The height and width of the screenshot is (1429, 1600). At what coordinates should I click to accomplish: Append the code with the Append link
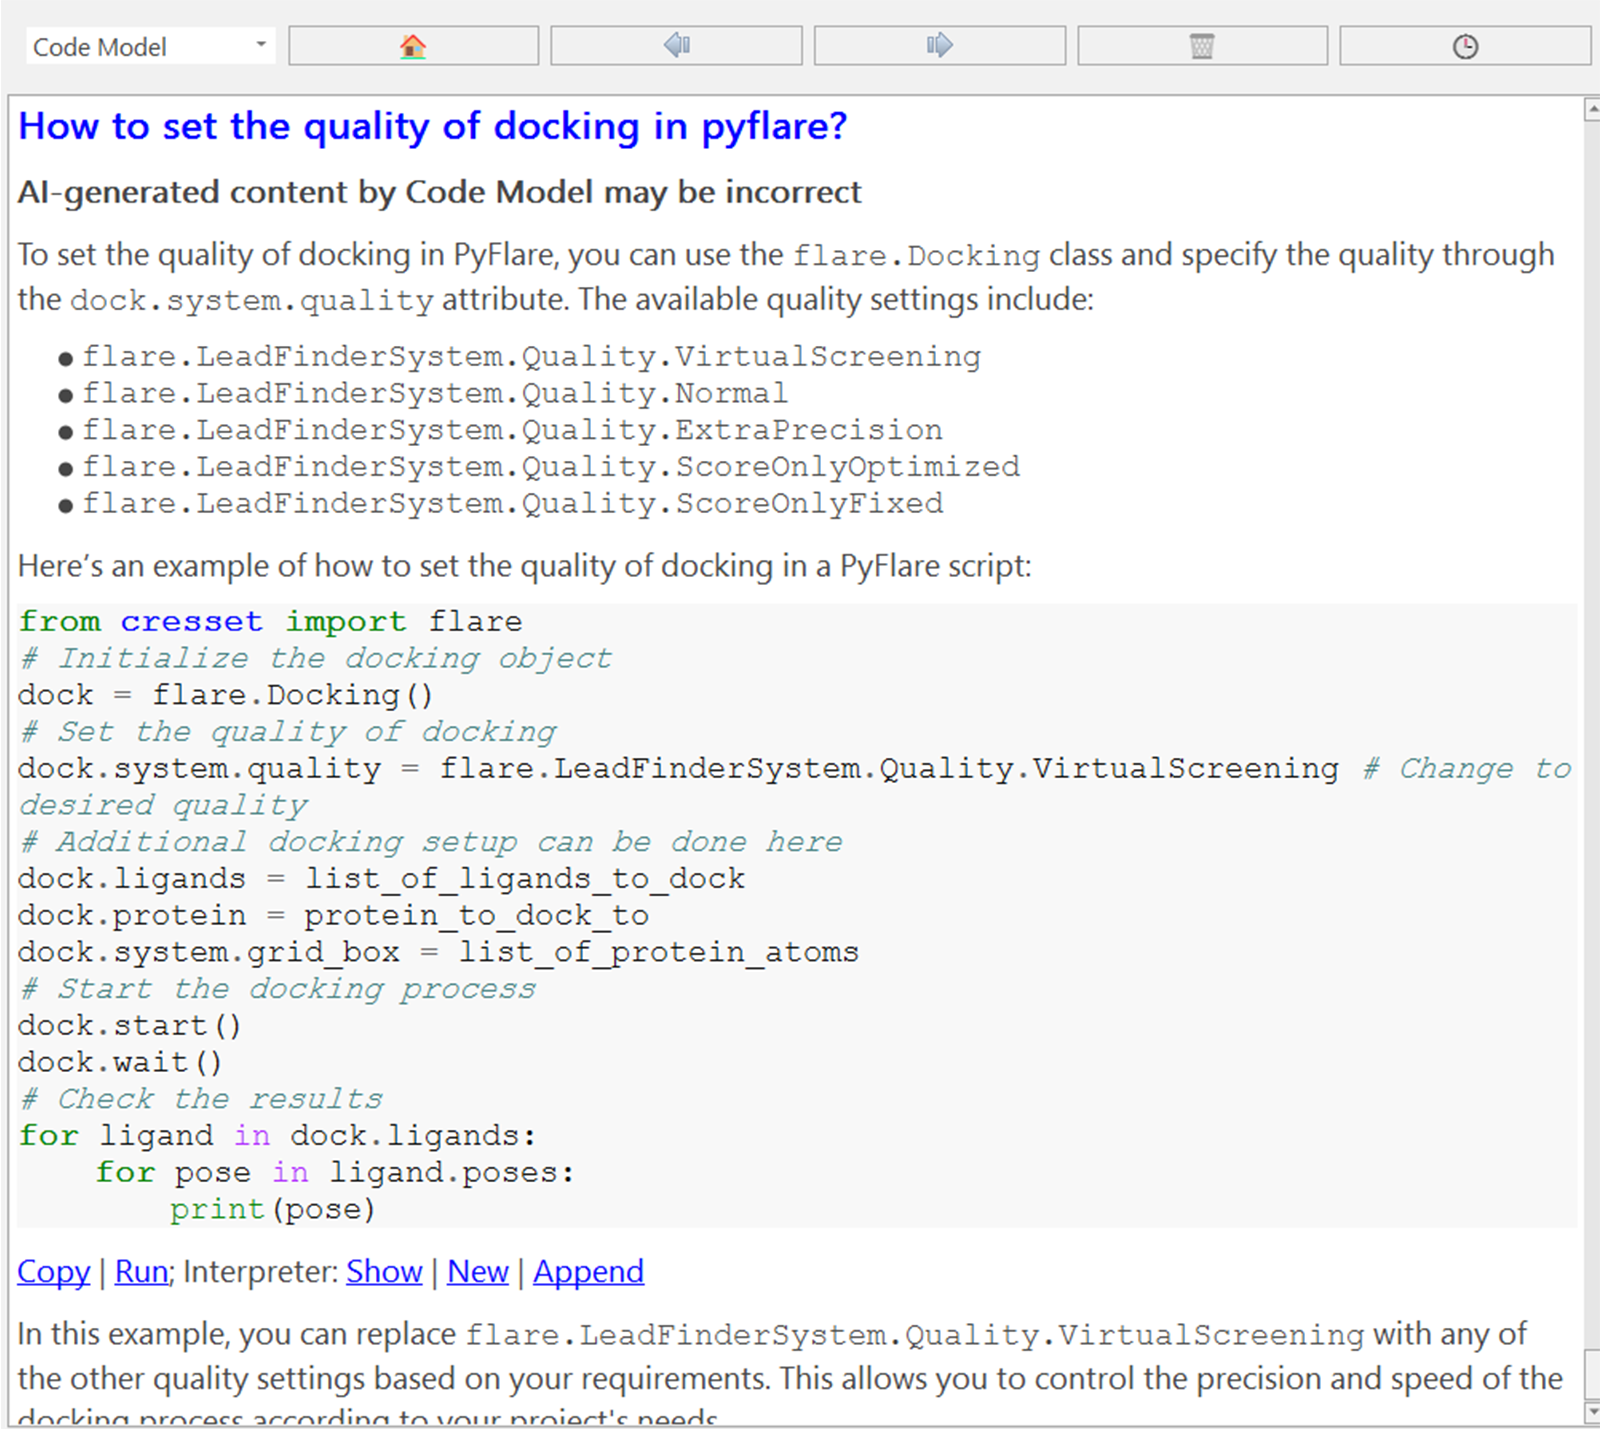(x=588, y=1271)
